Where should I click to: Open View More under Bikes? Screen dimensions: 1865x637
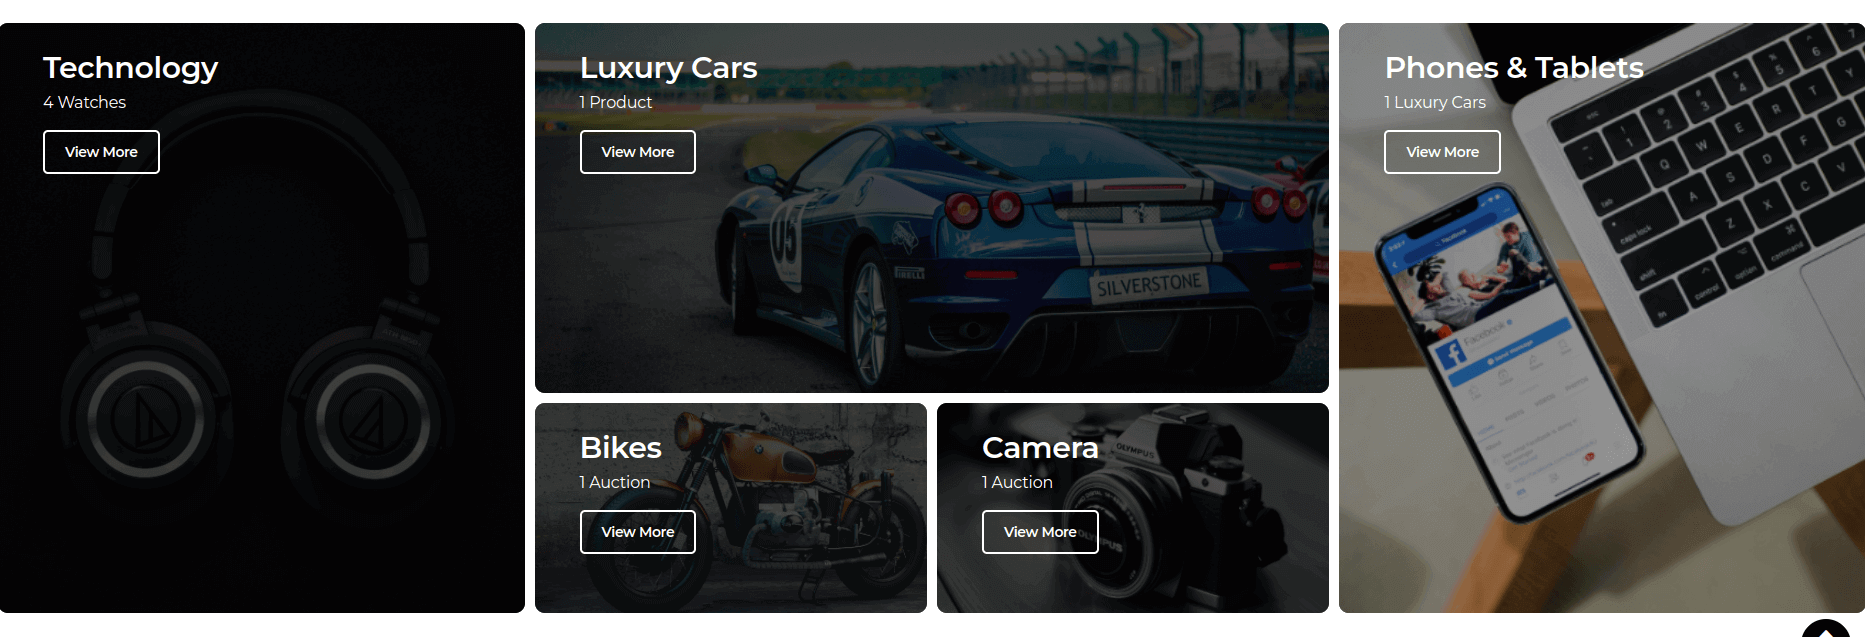(x=638, y=532)
